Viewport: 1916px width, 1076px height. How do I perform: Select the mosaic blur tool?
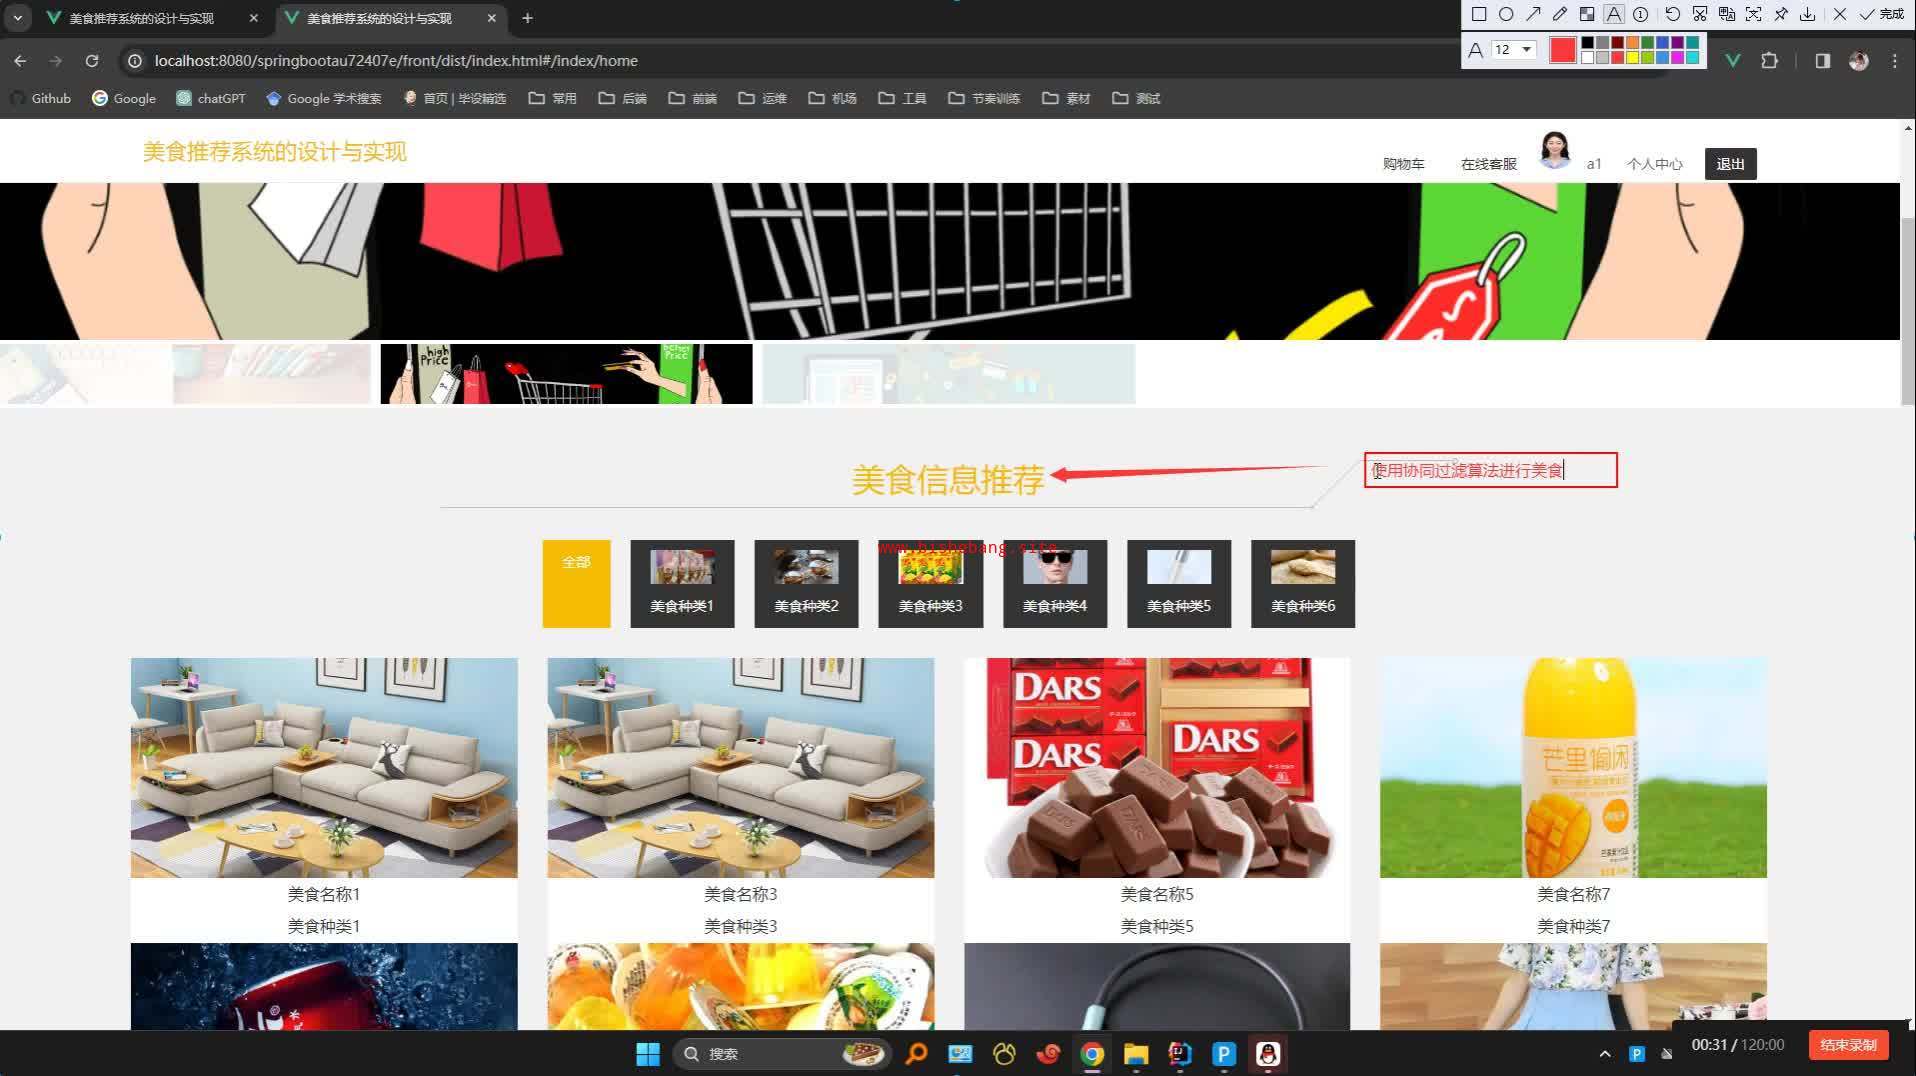point(1587,14)
